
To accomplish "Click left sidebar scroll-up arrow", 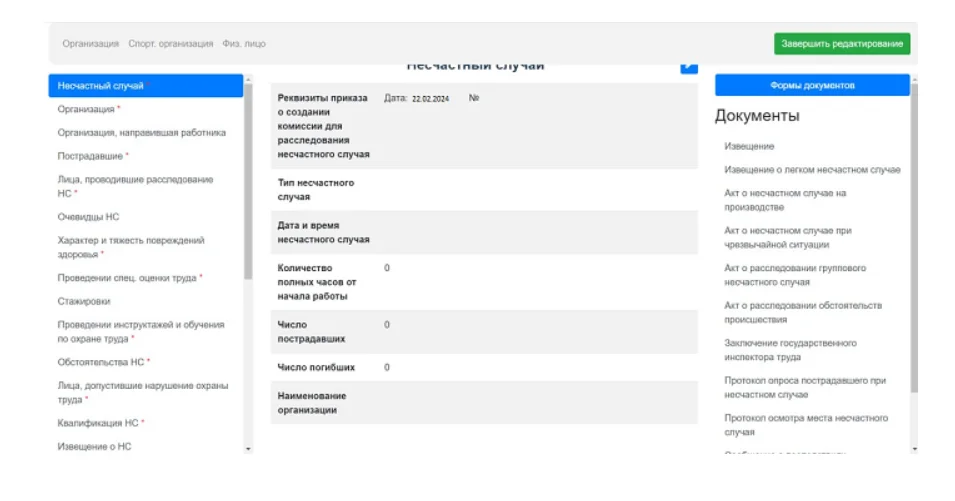I will pyautogui.click(x=248, y=80).
